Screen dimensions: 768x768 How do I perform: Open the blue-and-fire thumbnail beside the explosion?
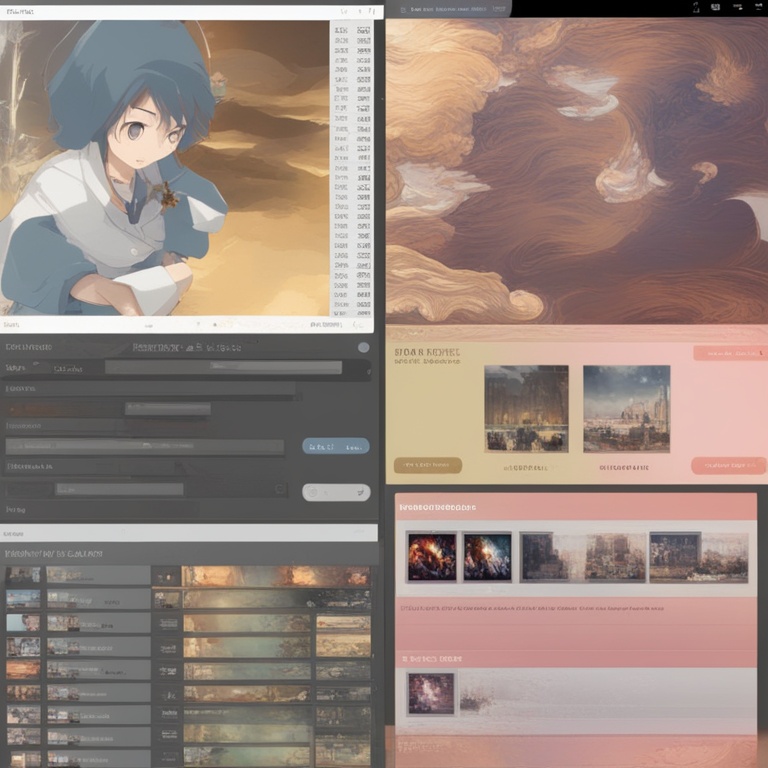pyautogui.click(x=487, y=557)
